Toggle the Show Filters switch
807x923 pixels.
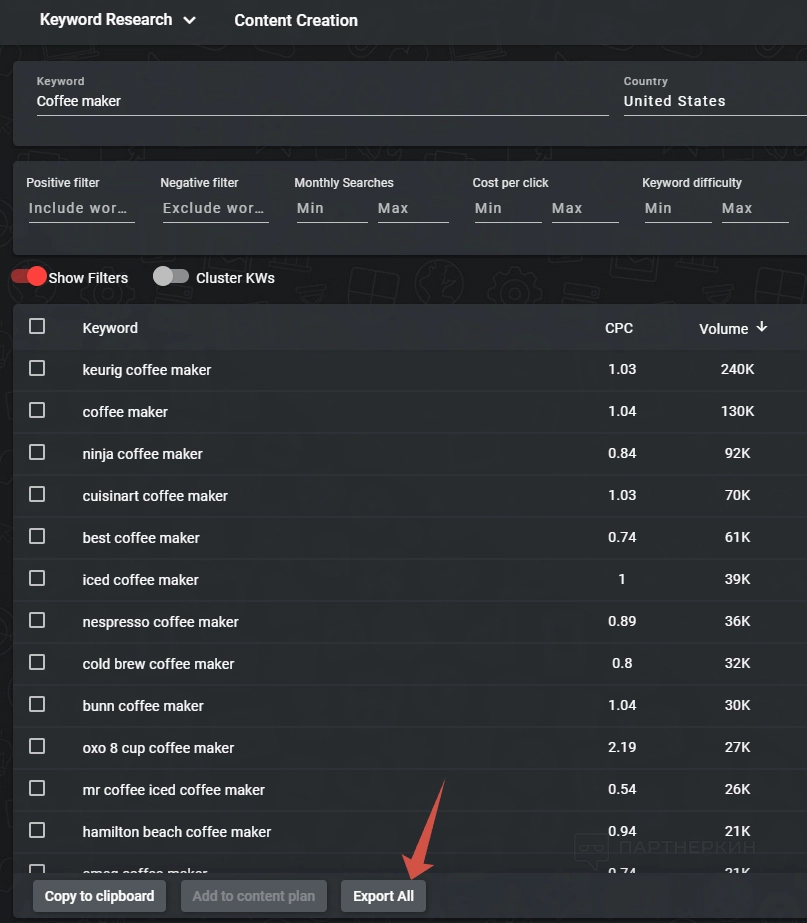[30, 277]
